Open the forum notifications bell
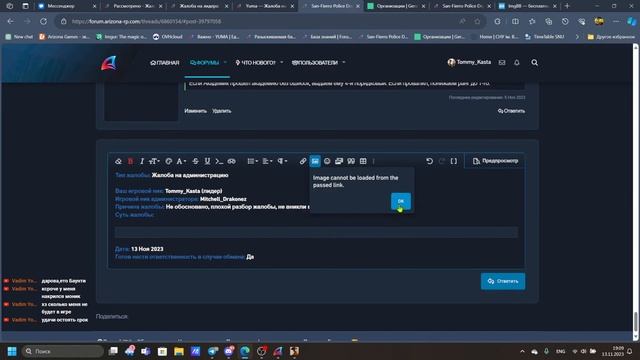Image resolution: width=640 pixels, height=360 pixels. [x=517, y=62]
